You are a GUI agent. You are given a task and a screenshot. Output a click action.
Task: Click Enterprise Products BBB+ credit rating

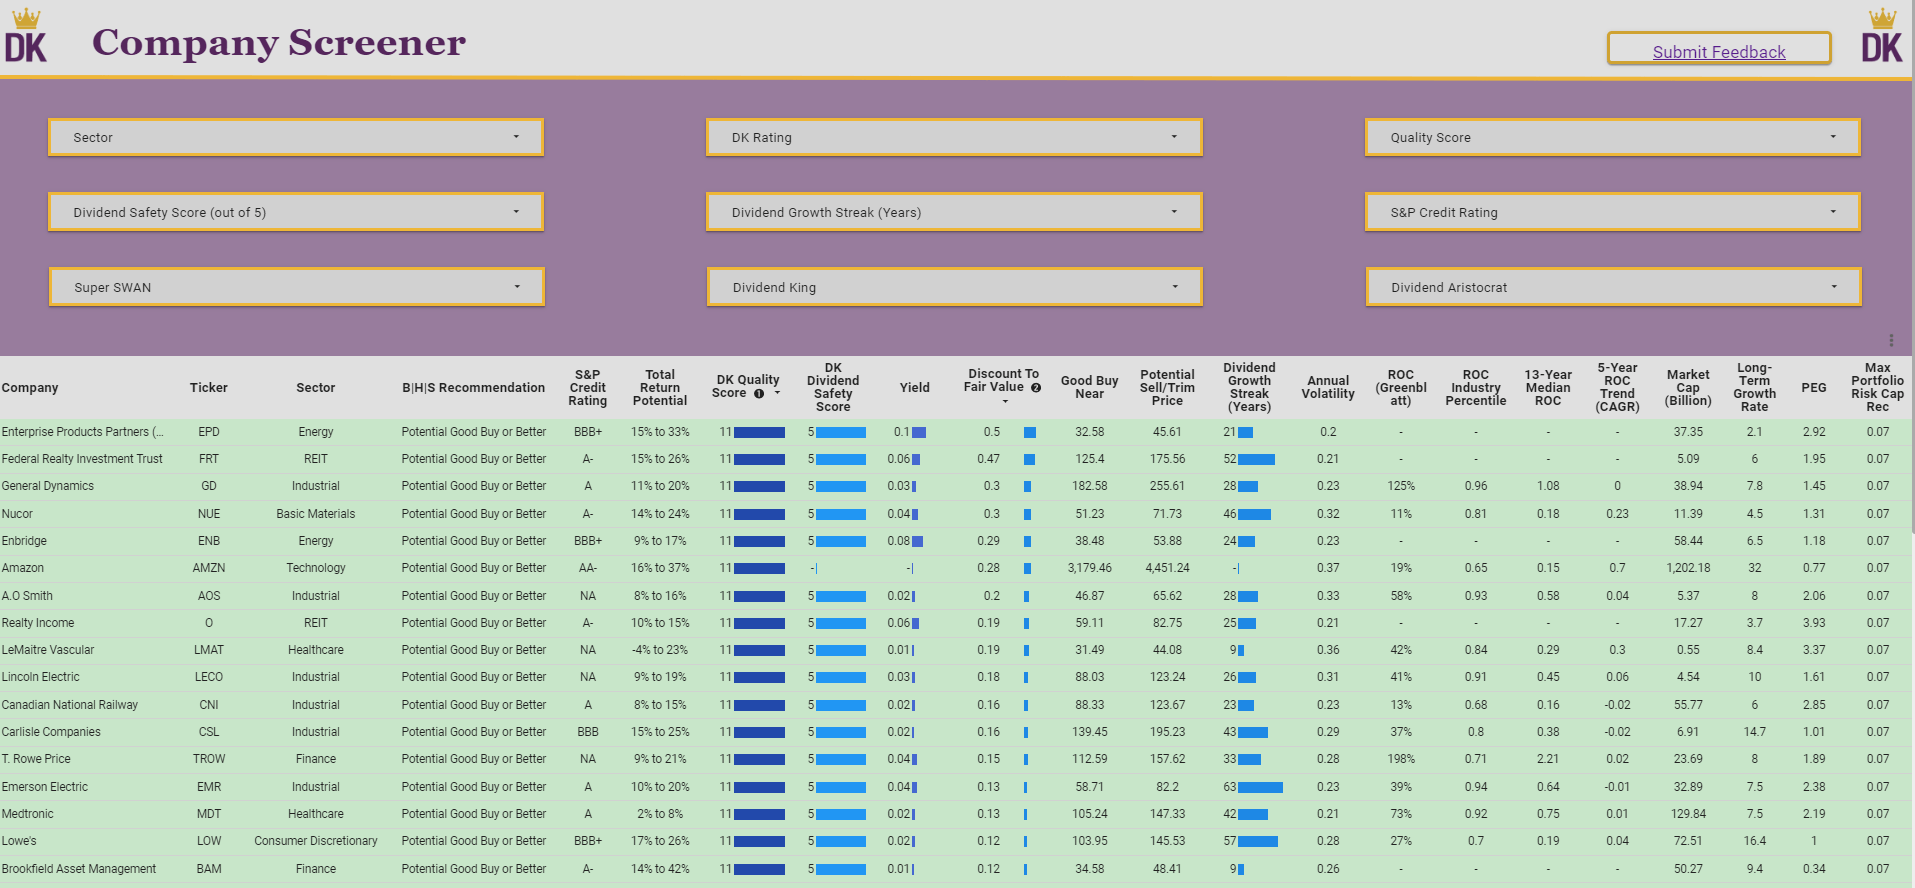point(588,432)
